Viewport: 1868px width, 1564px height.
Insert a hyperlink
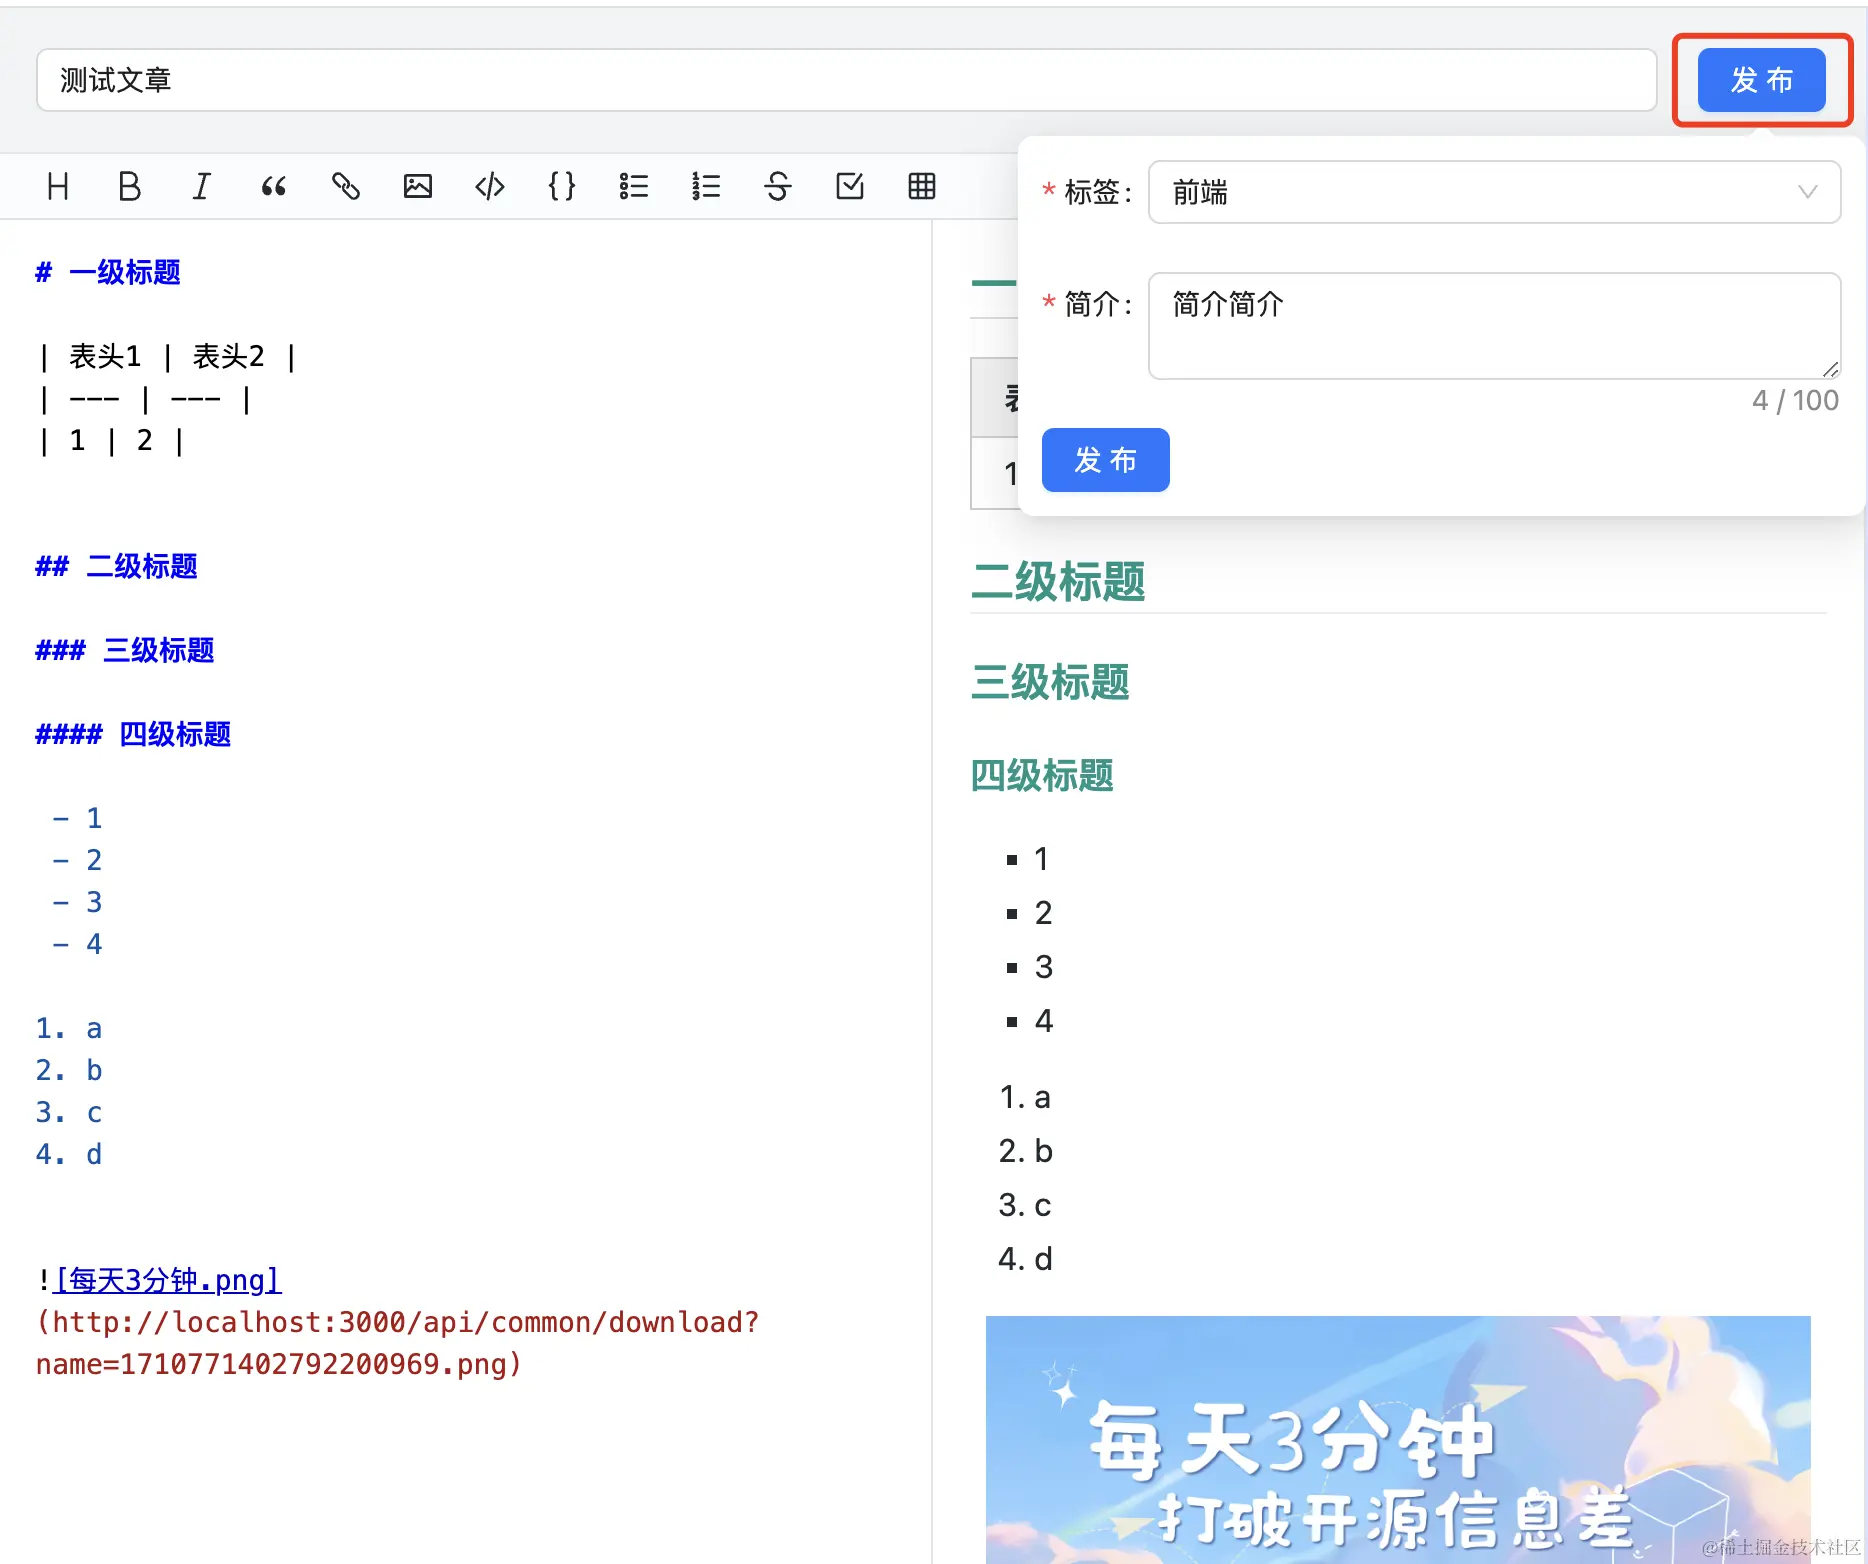[346, 186]
